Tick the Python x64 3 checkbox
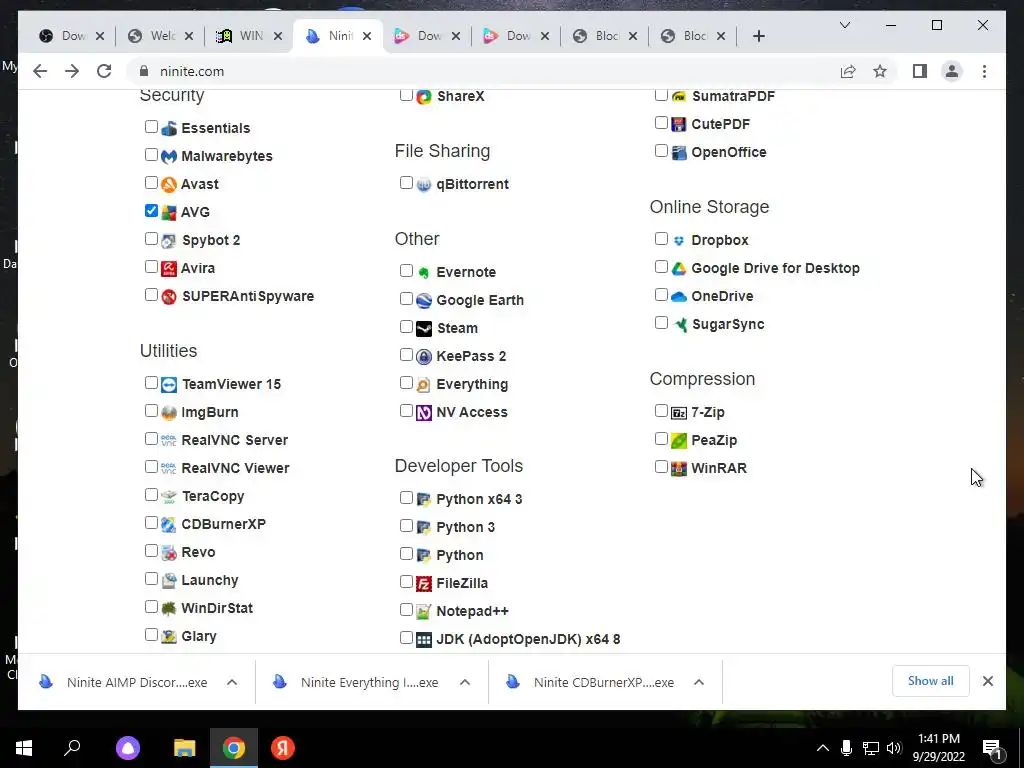The image size is (1024, 768). [406, 497]
